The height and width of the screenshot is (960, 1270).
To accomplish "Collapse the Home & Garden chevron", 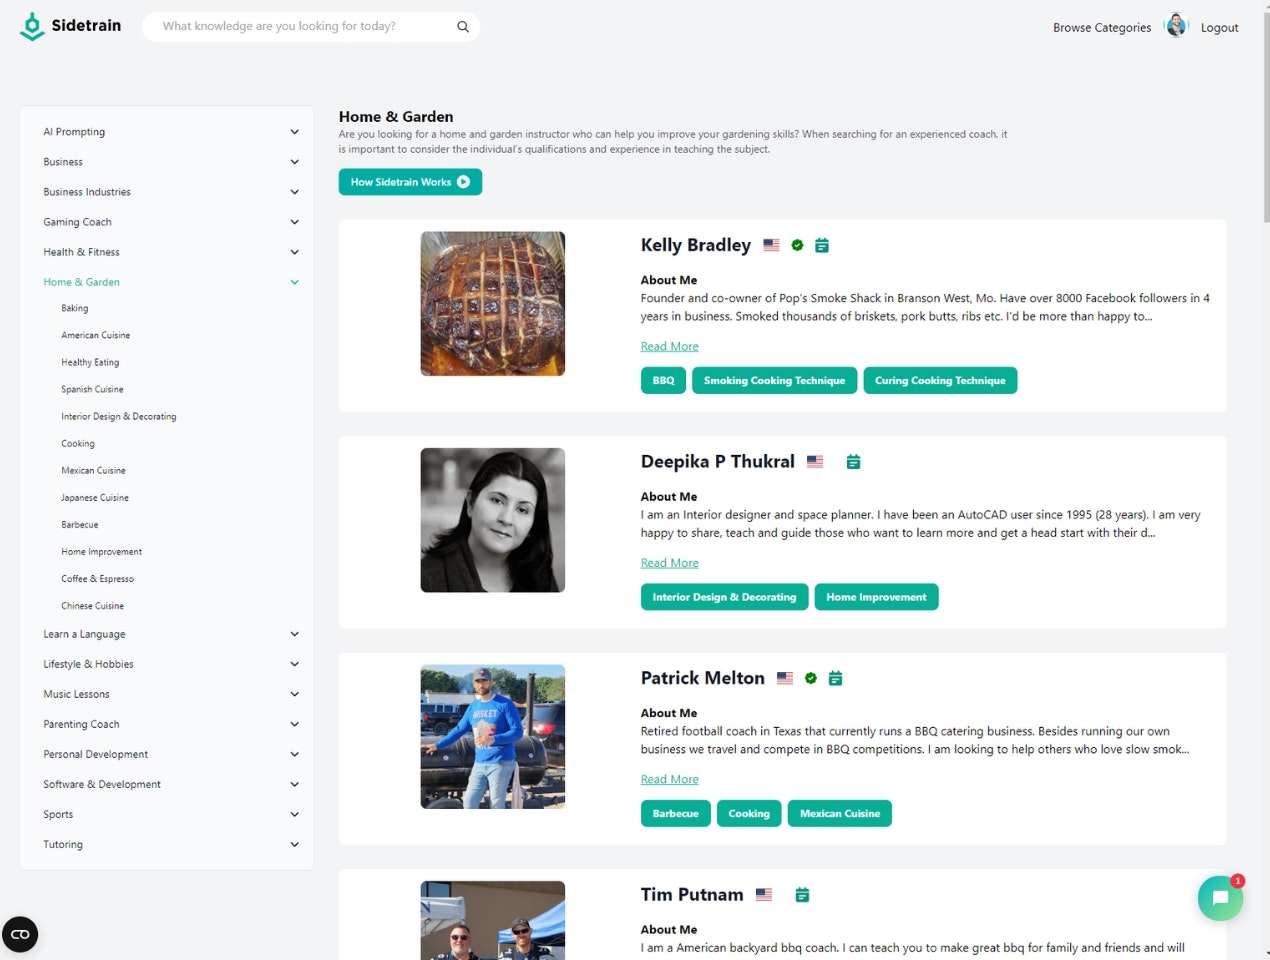I will point(294,282).
